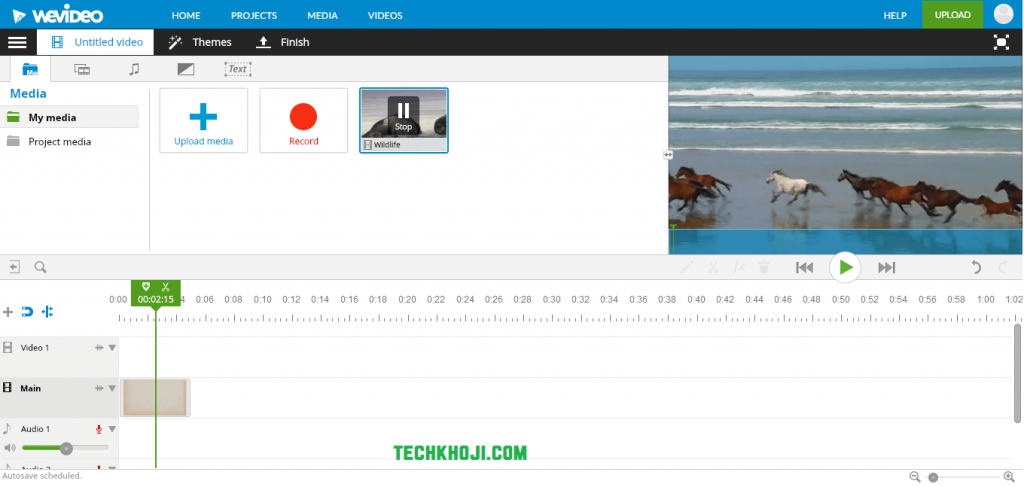The width and height of the screenshot is (1024, 487).
Task: Jump to the start of the timeline
Action: [805, 267]
